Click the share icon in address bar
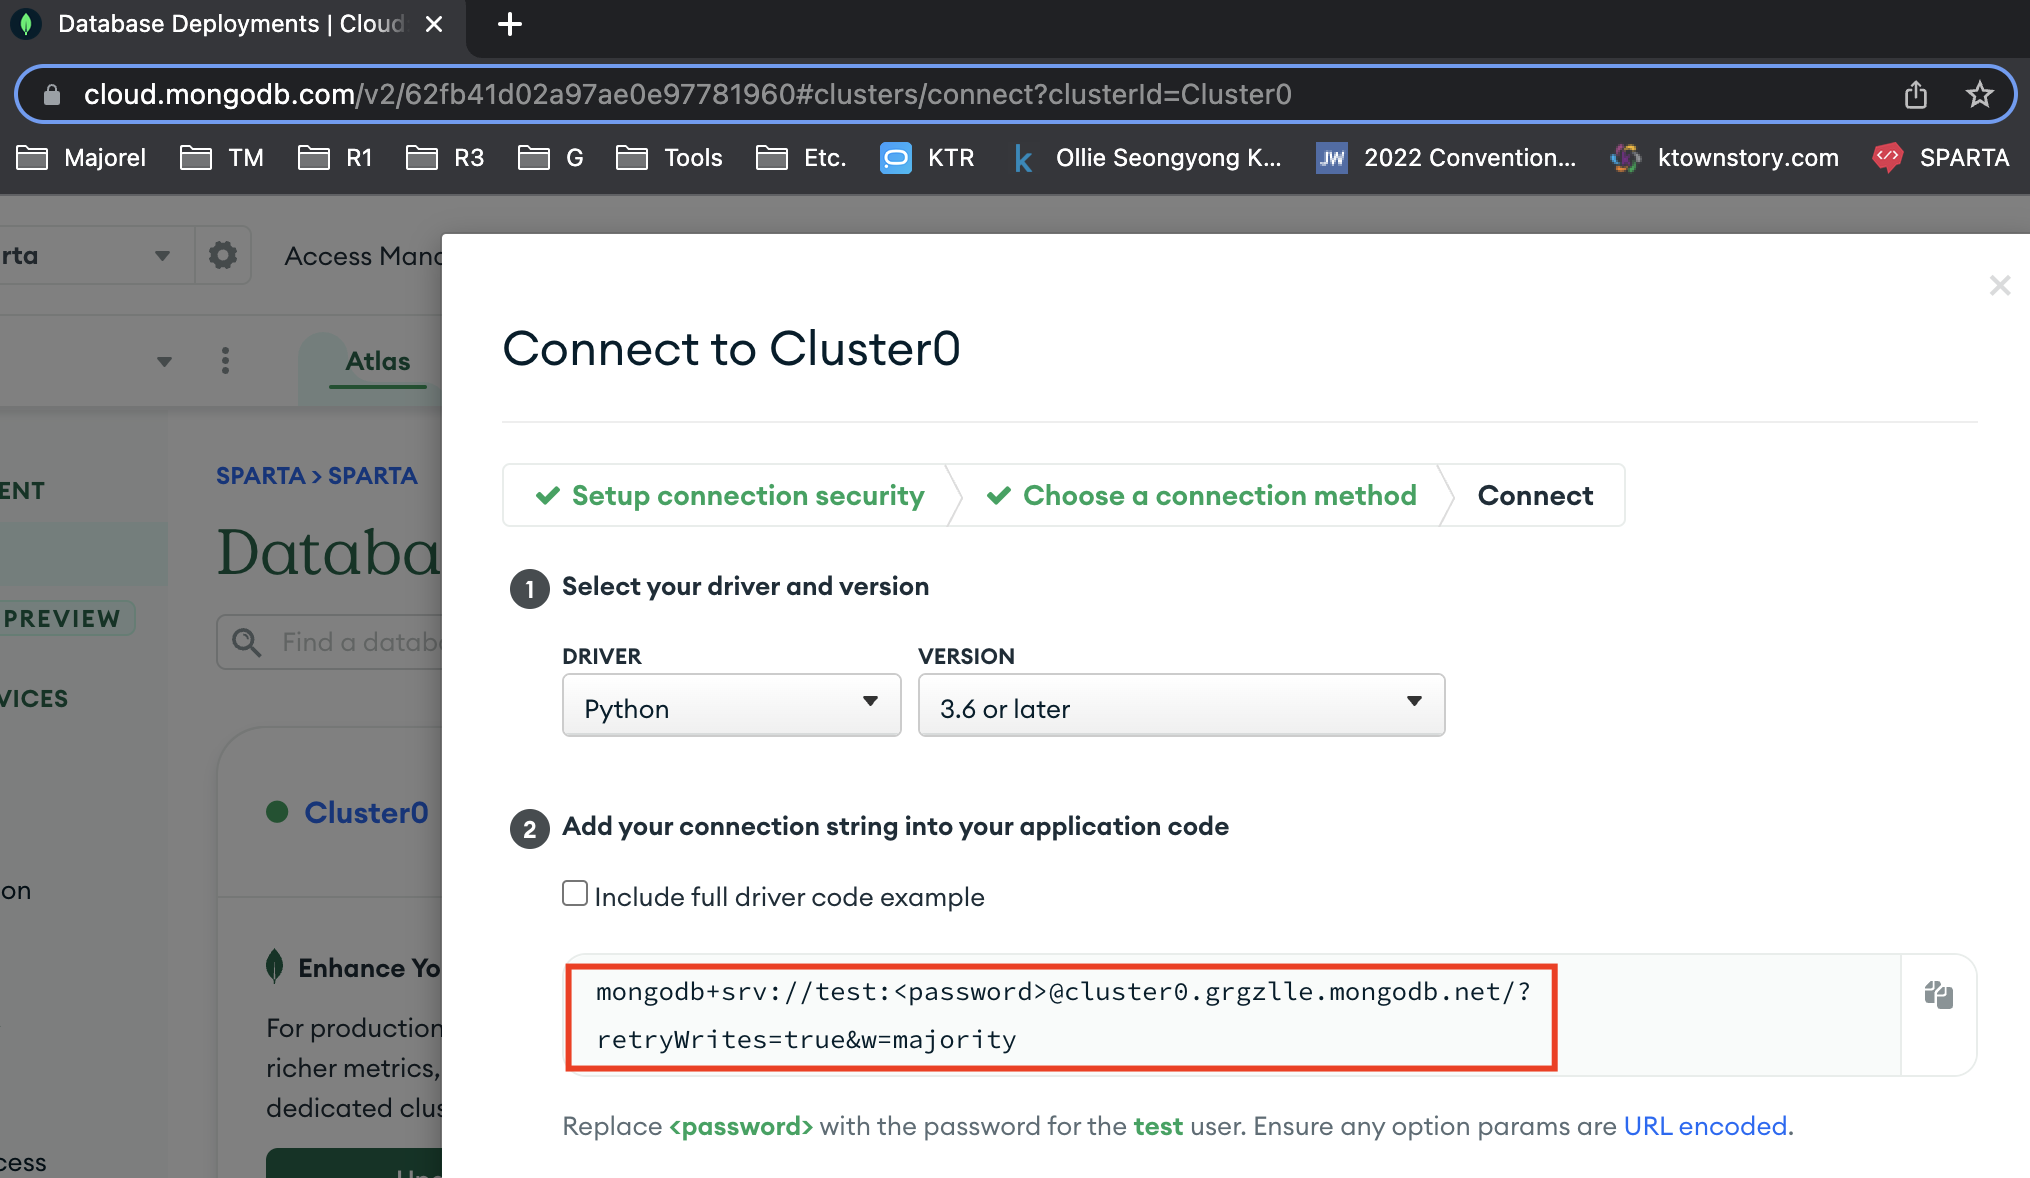 pyautogui.click(x=1915, y=94)
